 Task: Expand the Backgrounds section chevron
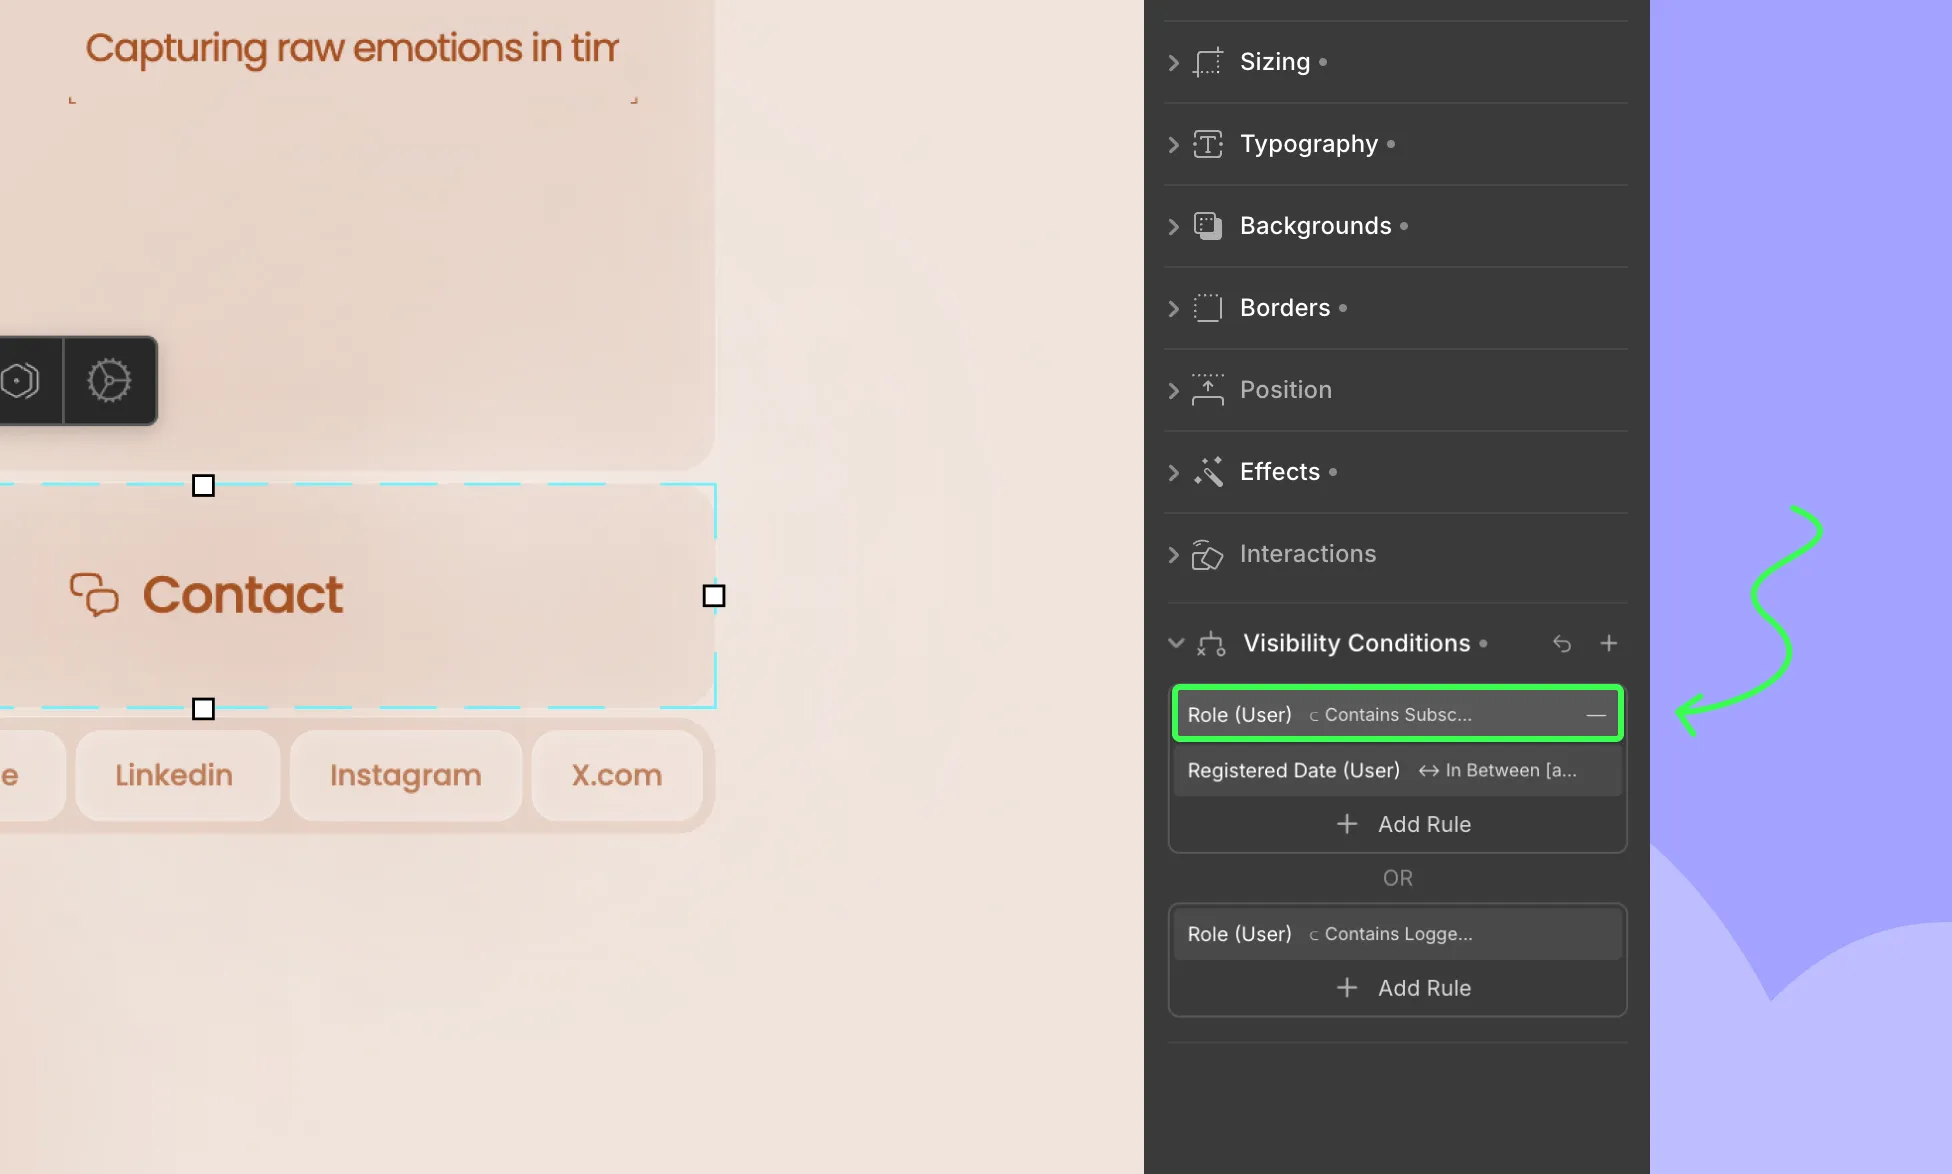(x=1174, y=226)
